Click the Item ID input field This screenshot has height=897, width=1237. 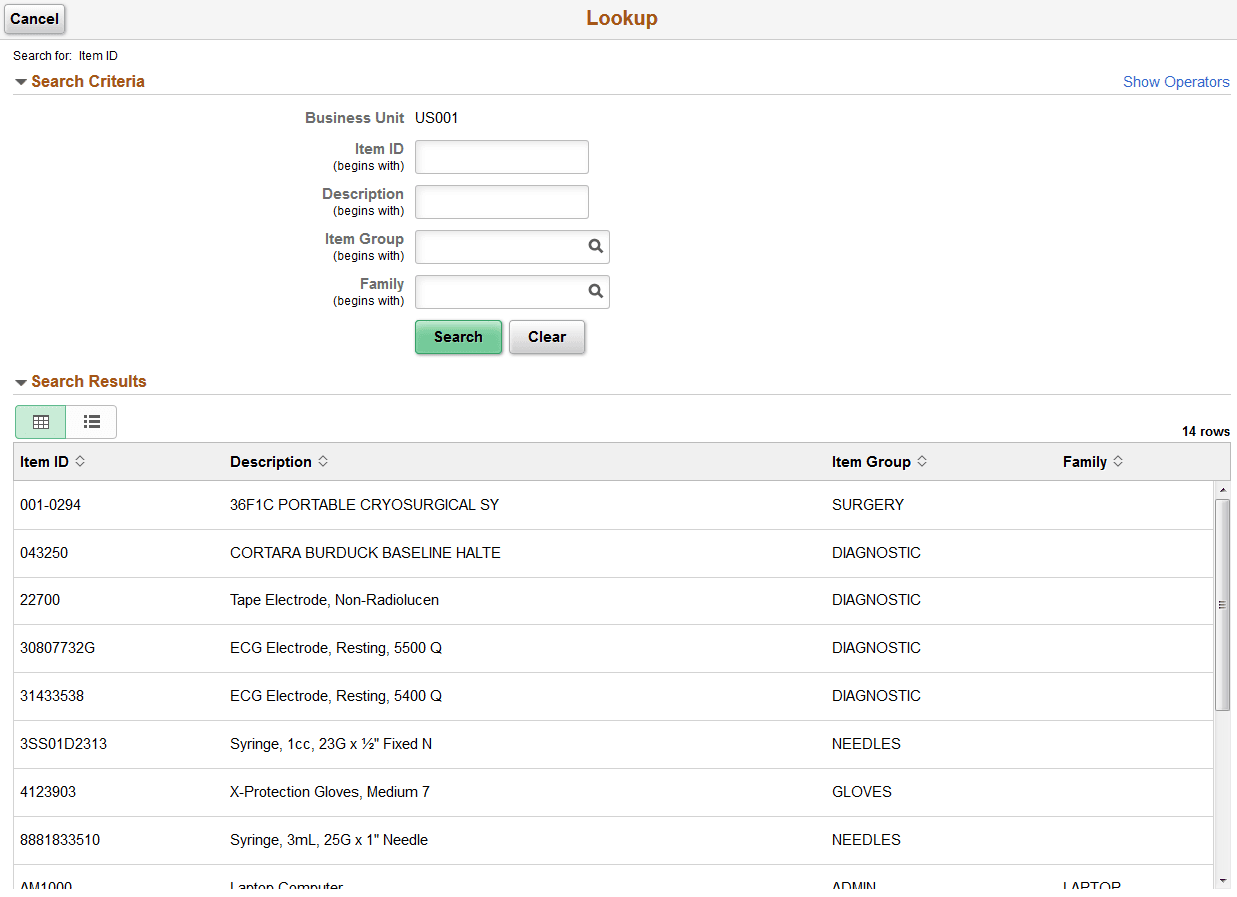(501, 157)
